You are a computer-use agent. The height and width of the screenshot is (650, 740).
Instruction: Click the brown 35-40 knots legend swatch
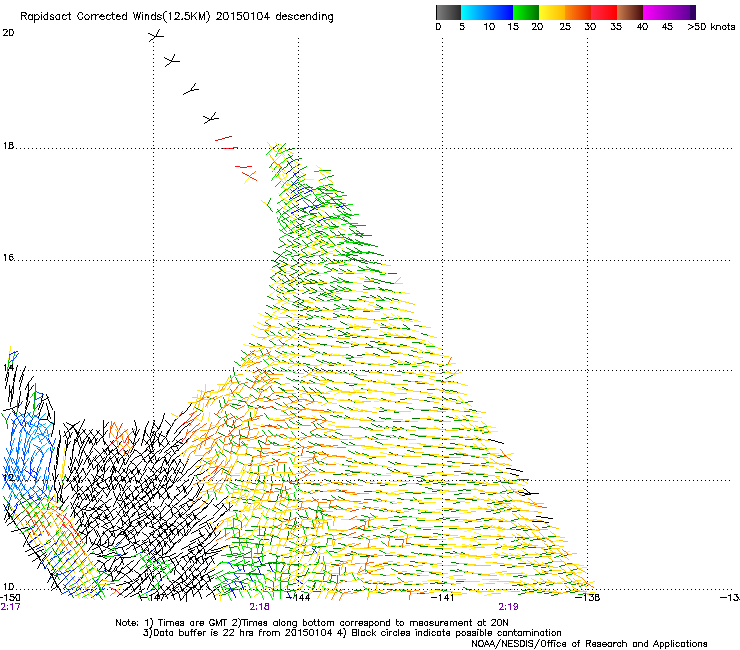(630, 12)
